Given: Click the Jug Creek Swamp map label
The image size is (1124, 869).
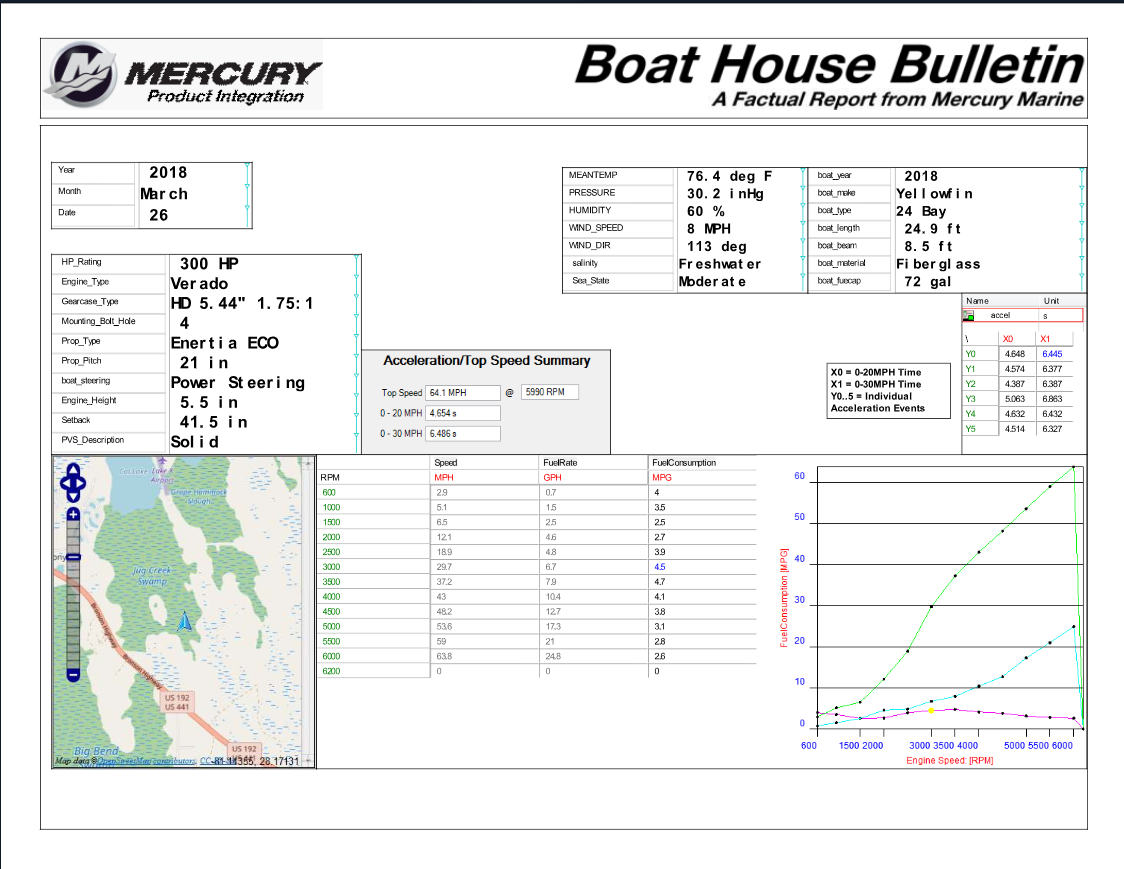Looking at the screenshot, I should [x=152, y=576].
